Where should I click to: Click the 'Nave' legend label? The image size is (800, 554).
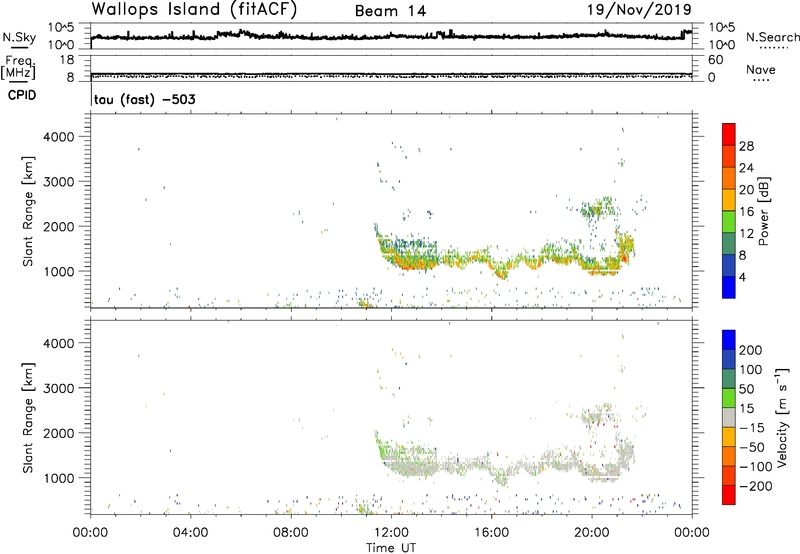pos(761,70)
